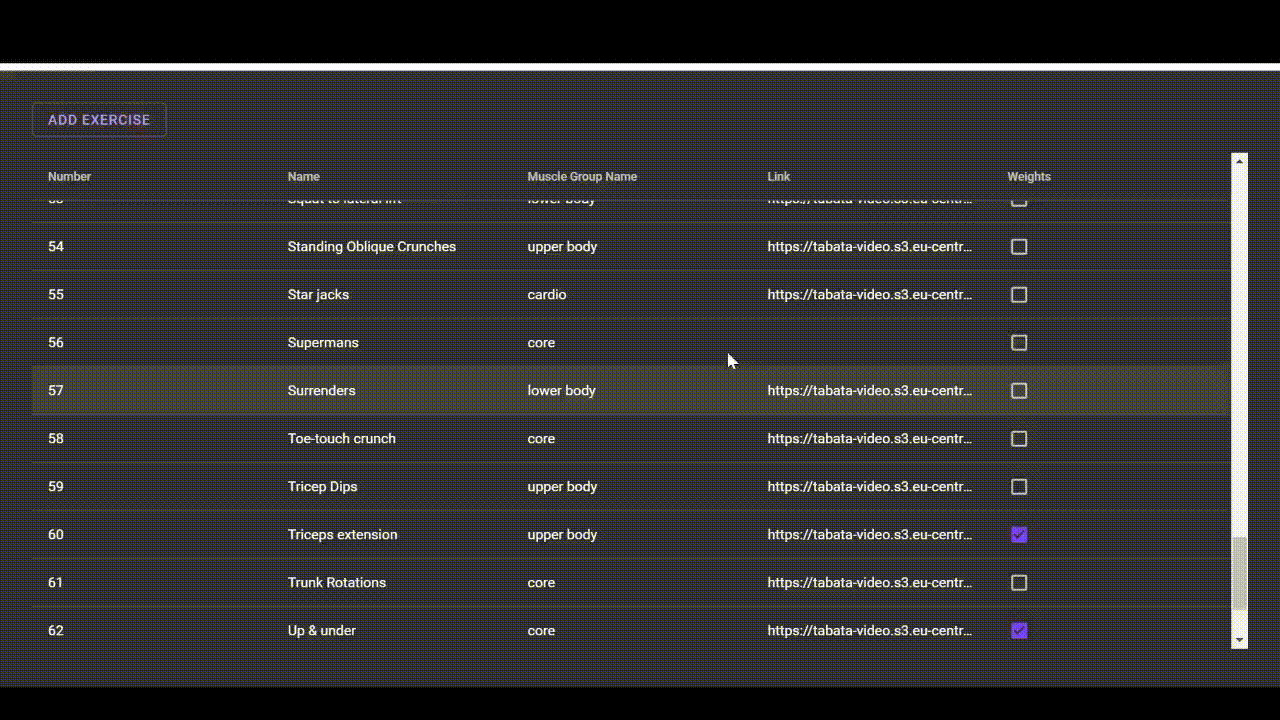
Task: Enable Weights checkbox for Star jacks
Action: click(1019, 295)
